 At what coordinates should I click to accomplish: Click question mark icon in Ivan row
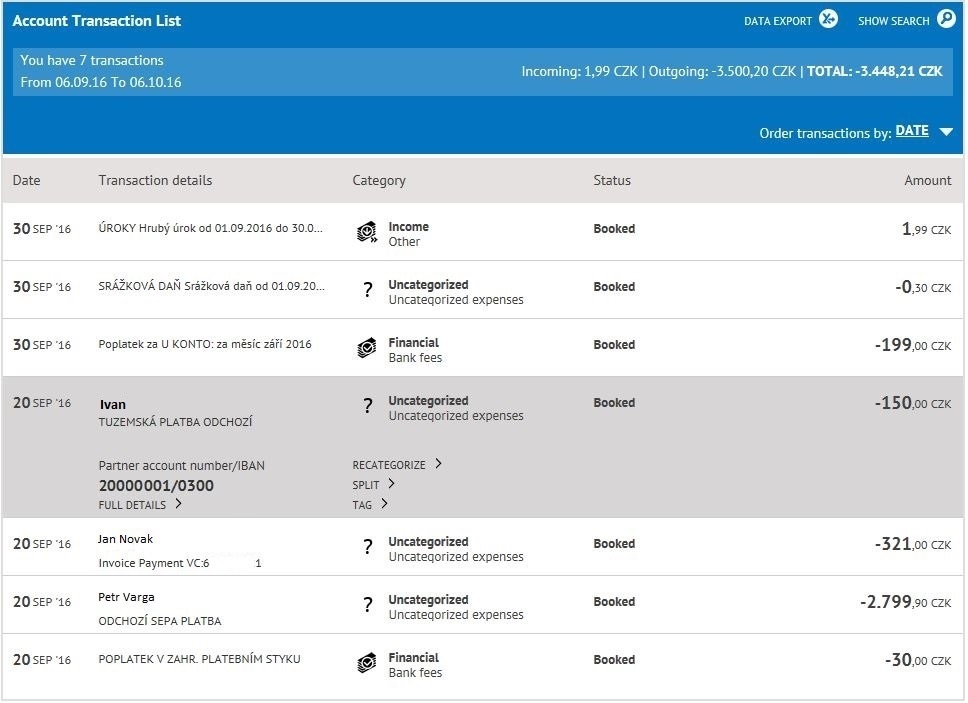[x=368, y=406]
